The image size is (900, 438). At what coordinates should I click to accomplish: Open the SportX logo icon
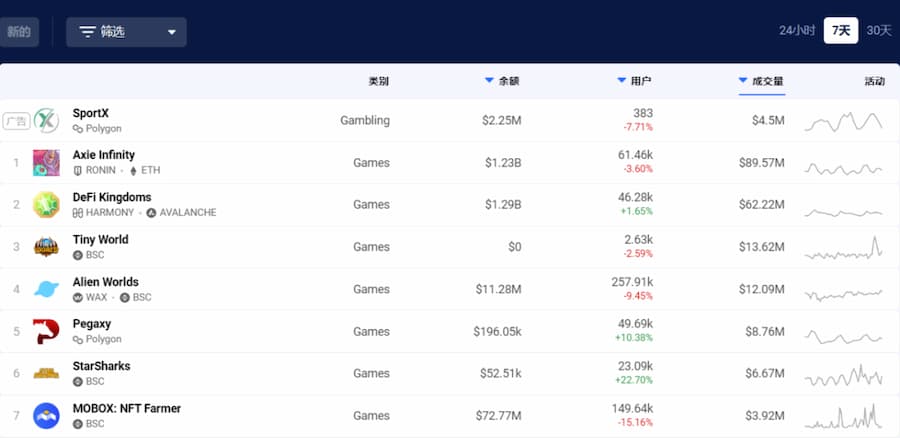(46, 121)
